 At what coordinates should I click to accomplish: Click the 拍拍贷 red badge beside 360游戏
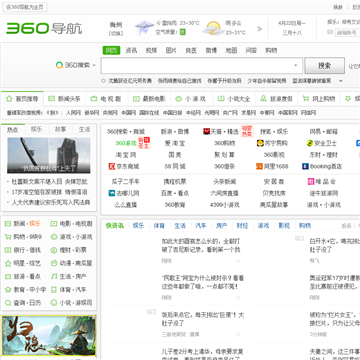pyautogui.click(x=144, y=143)
